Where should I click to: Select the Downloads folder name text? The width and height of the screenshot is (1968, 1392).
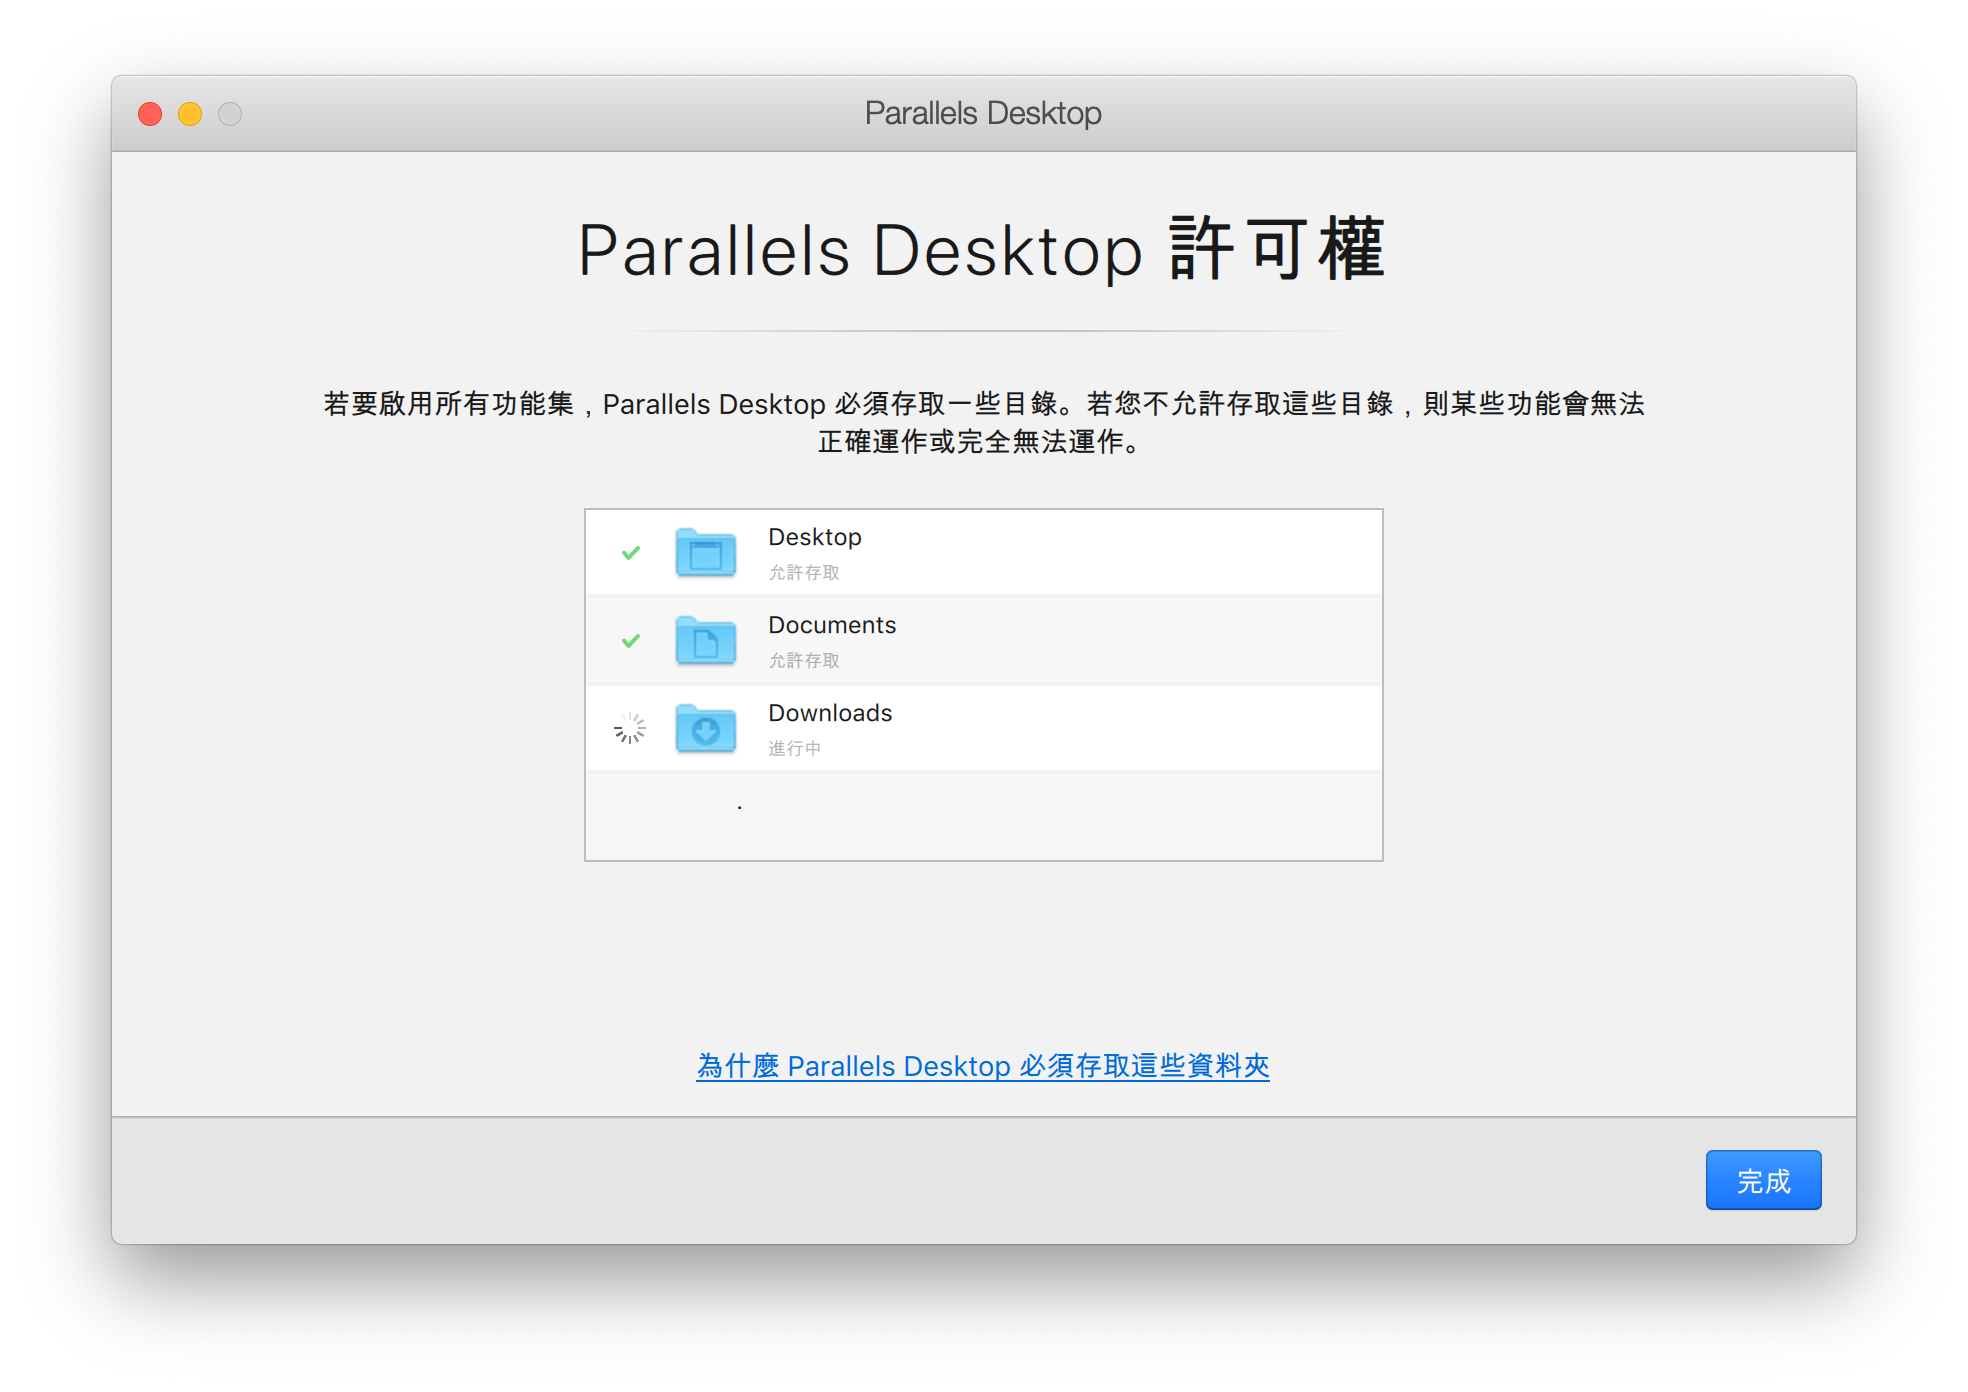pos(830,713)
